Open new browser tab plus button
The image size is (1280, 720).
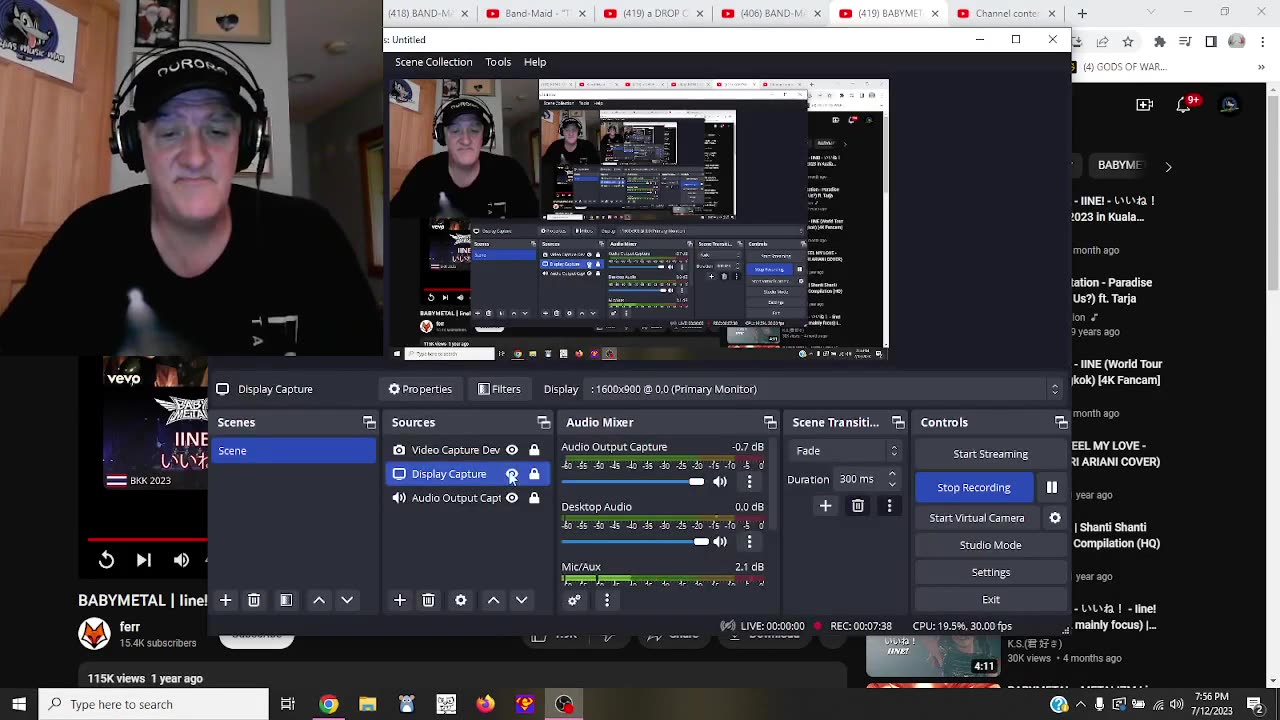(1082, 13)
